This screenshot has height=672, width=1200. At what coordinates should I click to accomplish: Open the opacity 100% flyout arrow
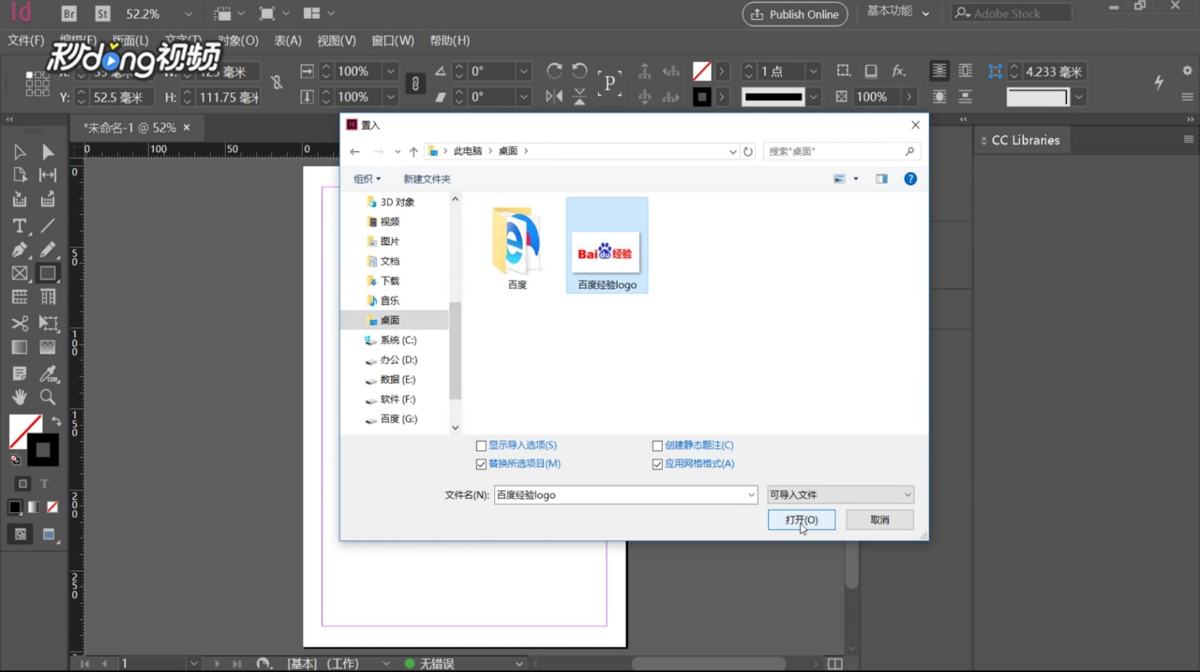909,97
